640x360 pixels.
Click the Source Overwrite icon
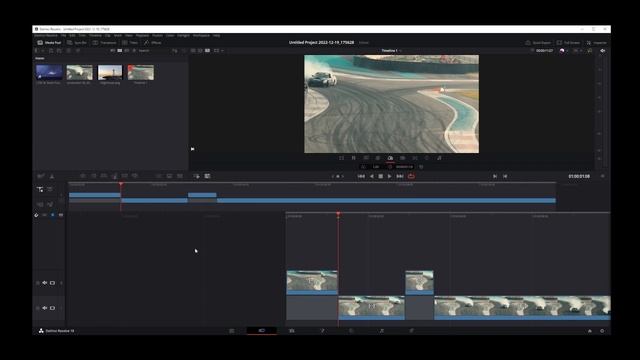click(135, 176)
